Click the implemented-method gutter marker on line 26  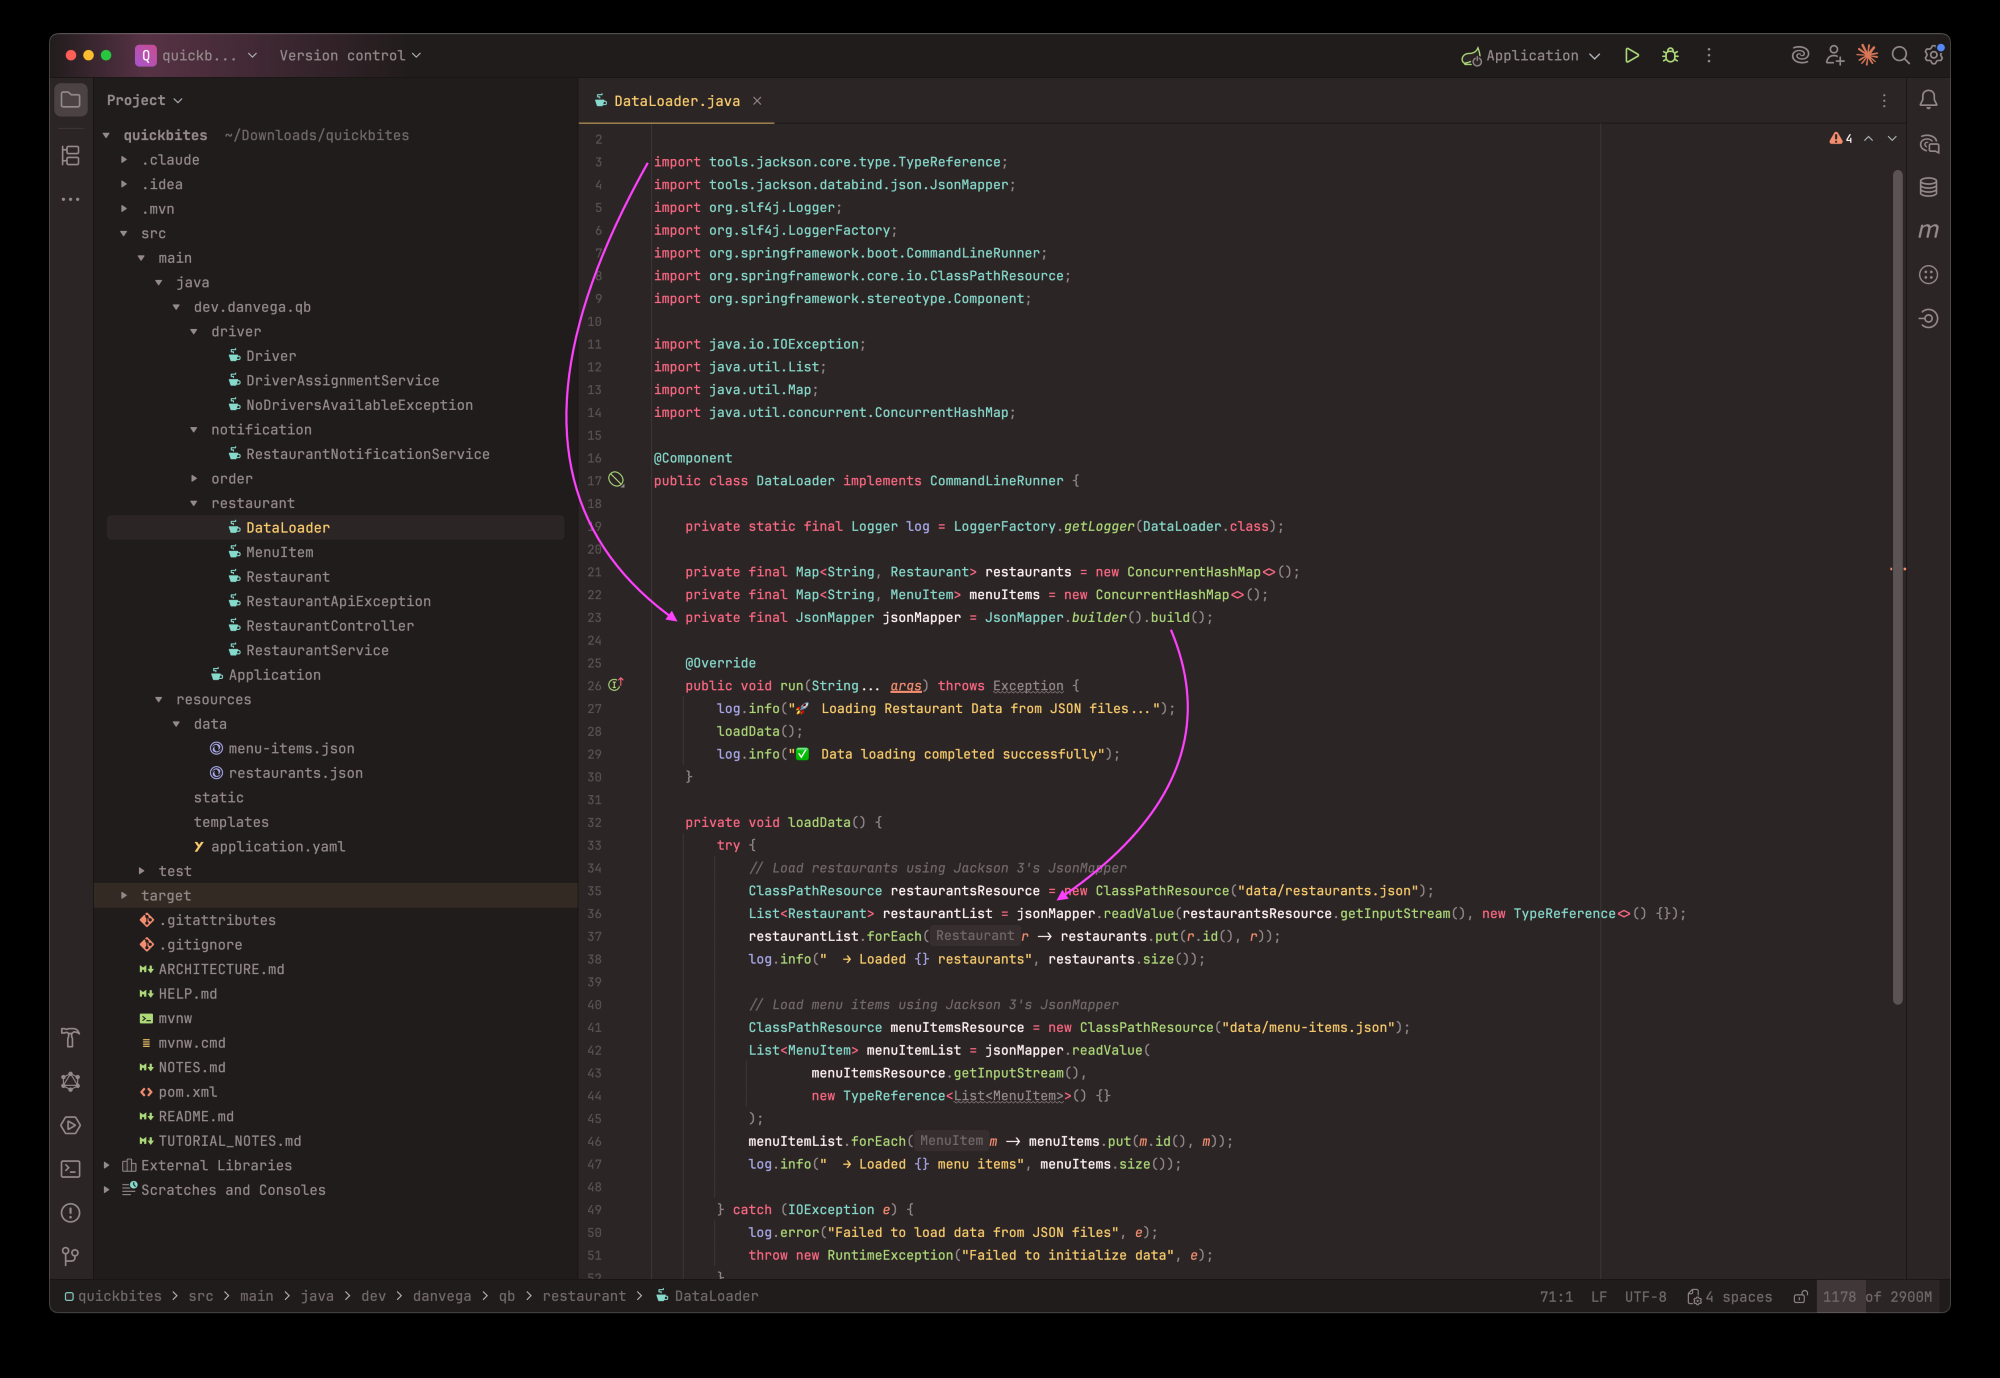point(616,685)
